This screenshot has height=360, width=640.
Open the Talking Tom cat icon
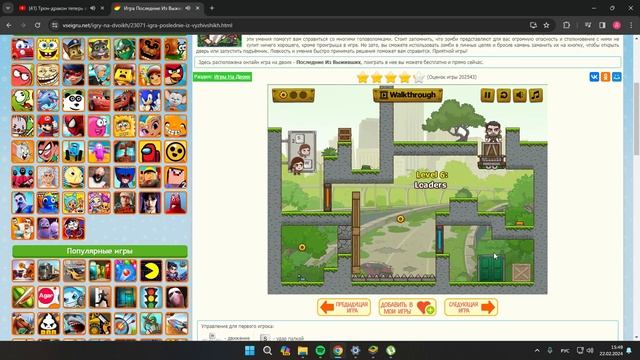pyautogui.click(x=99, y=49)
